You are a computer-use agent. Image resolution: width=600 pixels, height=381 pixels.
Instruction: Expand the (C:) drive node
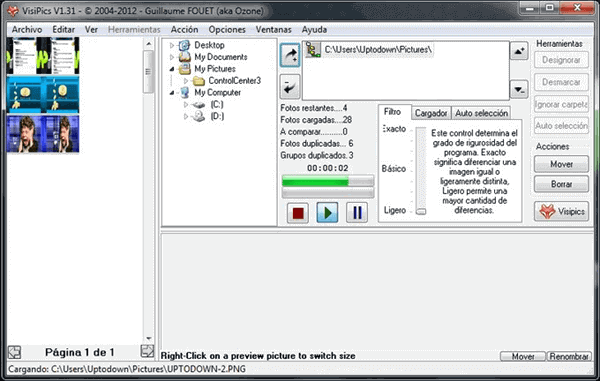coord(186,104)
